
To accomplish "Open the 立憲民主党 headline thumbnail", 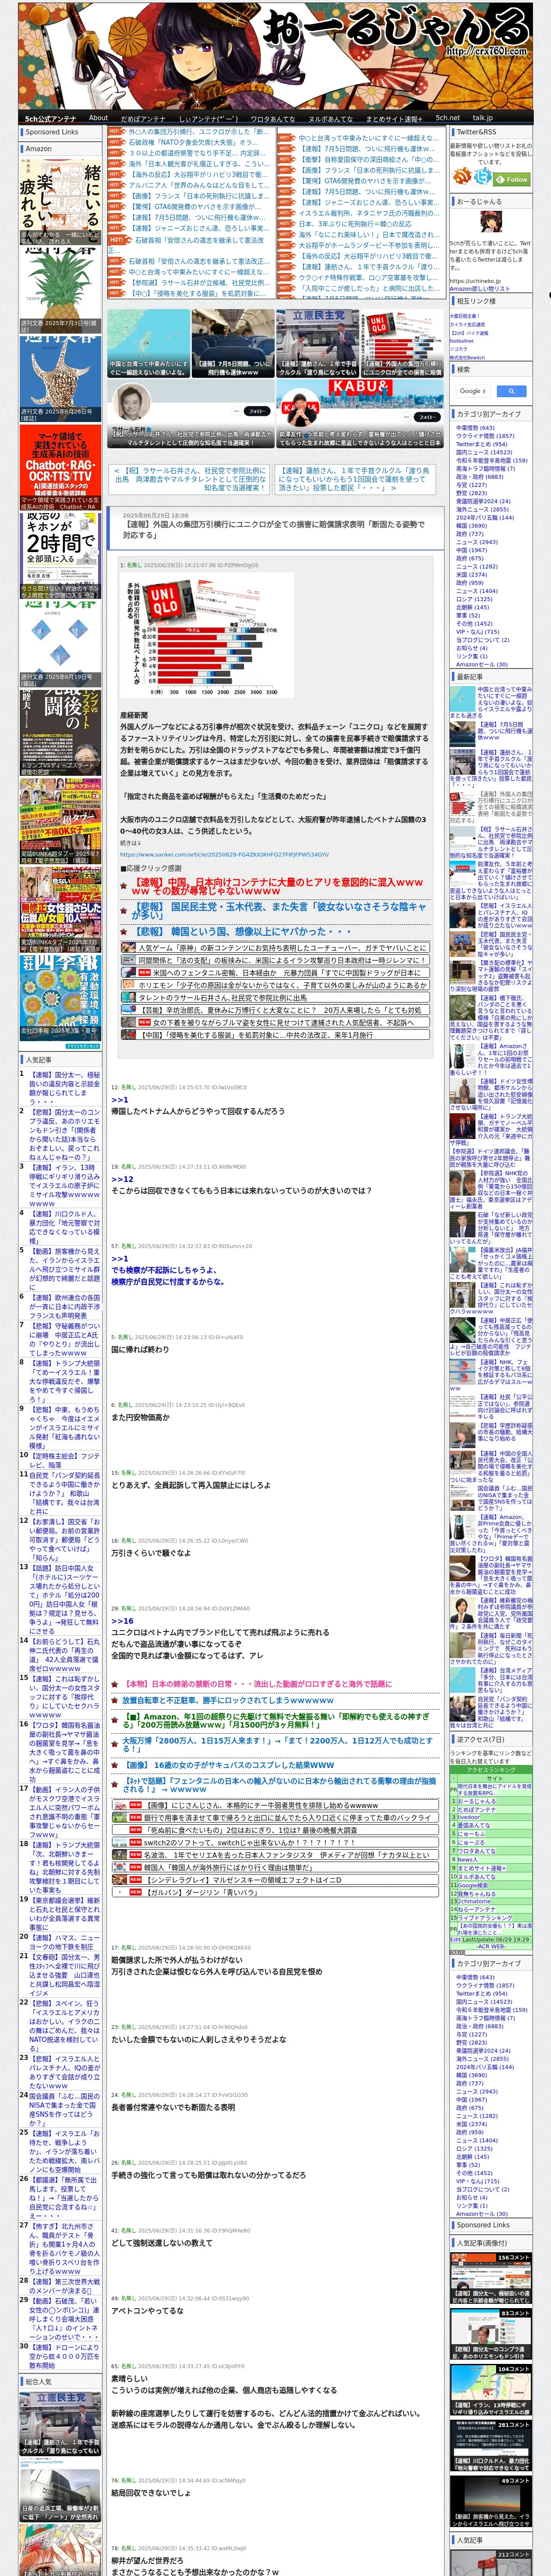I will pyautogui.click(x=318, y=342).
